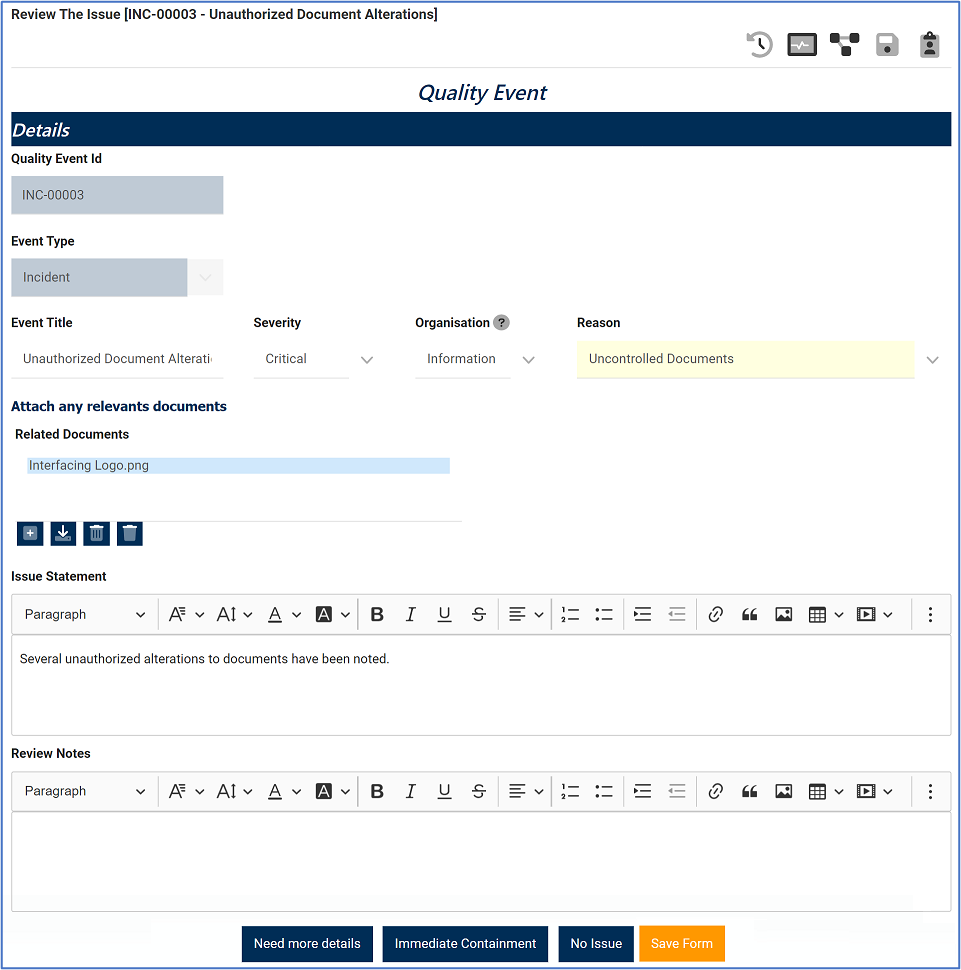Click the Organisation help question mark
The height and width of the screenshot is (970, 961).
[x=502, y=322]
